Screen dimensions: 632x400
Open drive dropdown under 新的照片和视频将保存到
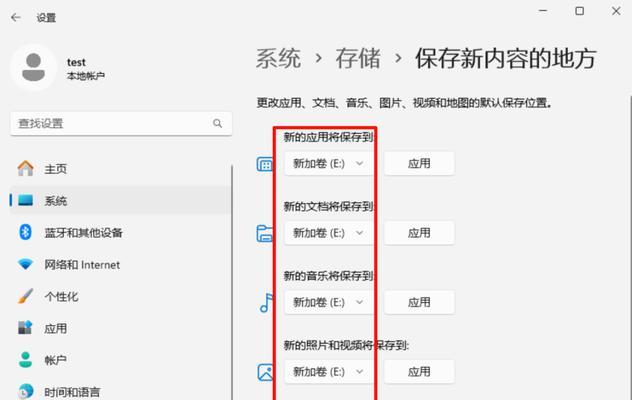coord(329,371)
